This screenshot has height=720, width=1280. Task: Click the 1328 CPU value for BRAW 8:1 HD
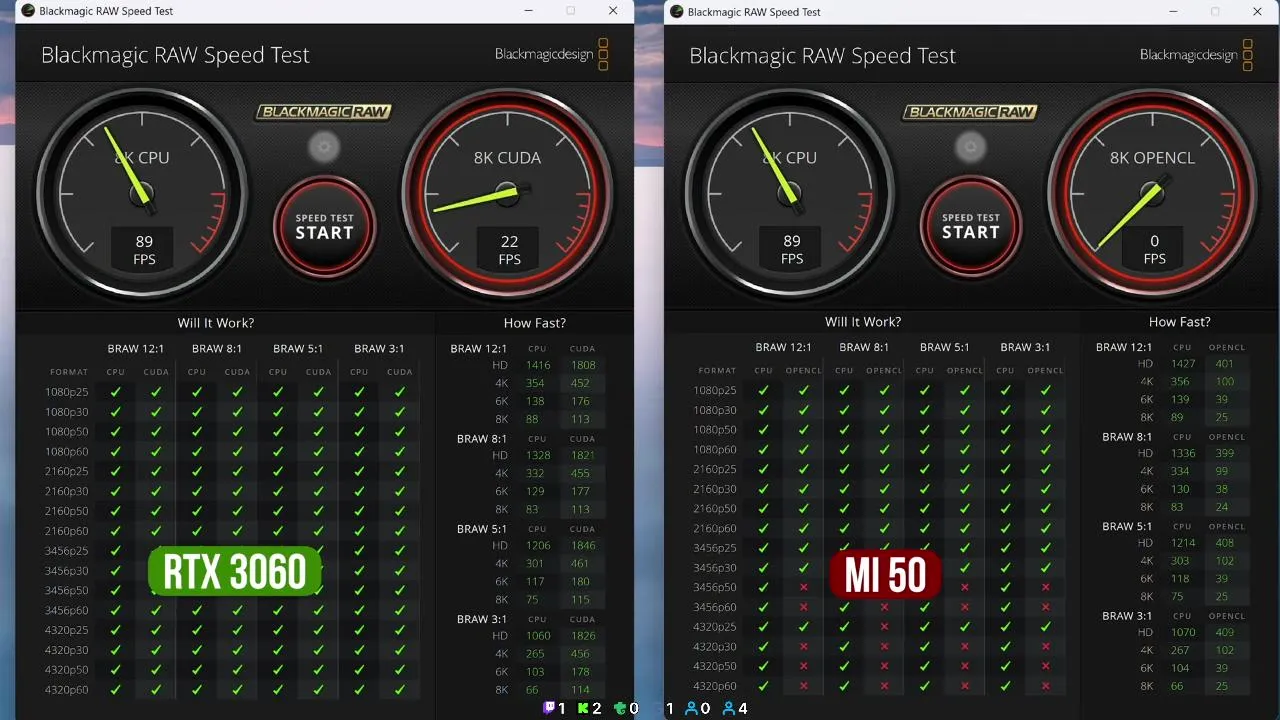pos(538,455)
